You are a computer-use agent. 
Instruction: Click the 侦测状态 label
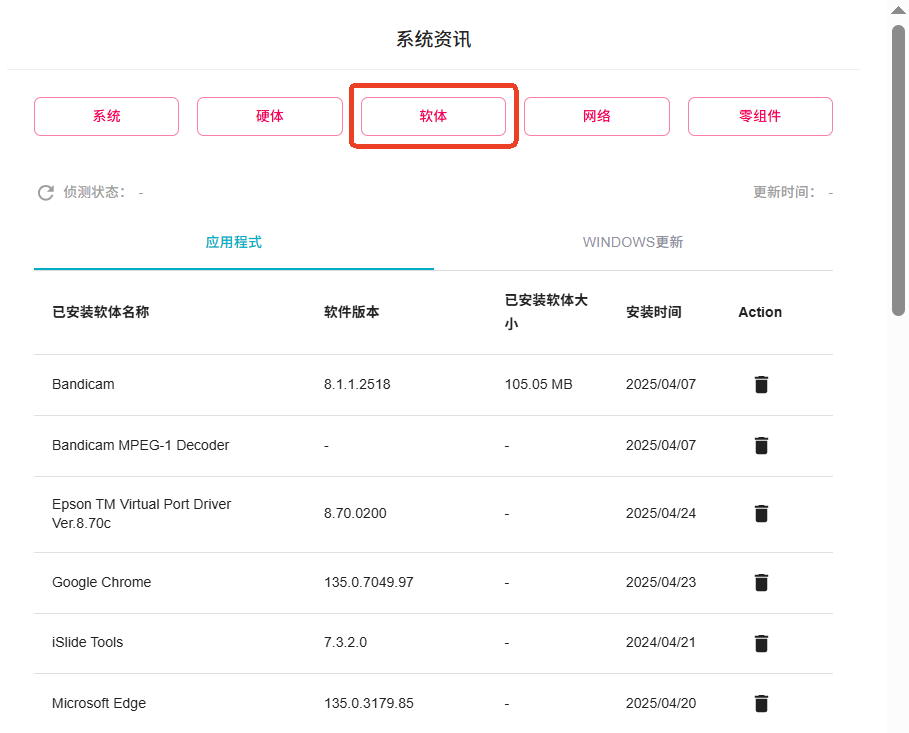point(94,192)
